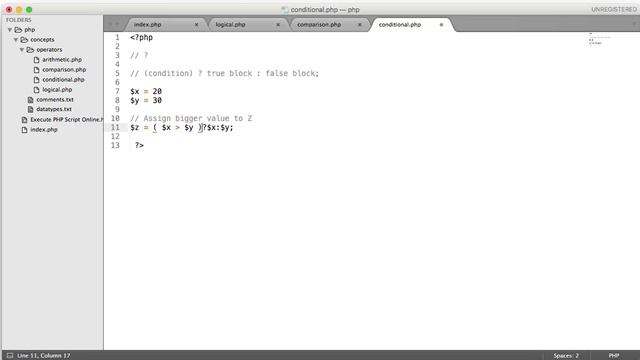Open datatypes.txt in the sidebar
This screenshot has height=360, width=640.
[54, 109]
